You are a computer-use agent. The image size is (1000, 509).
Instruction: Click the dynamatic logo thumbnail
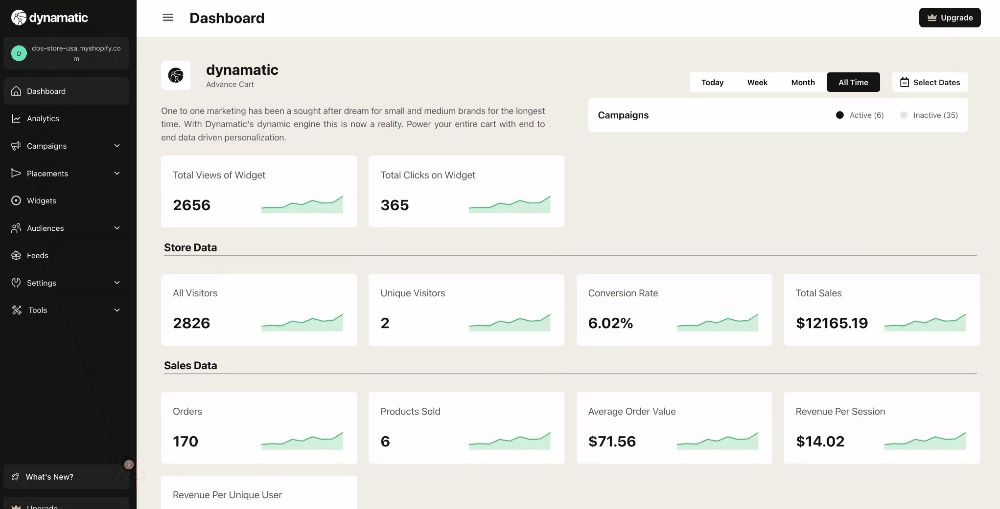click(176, 75)
